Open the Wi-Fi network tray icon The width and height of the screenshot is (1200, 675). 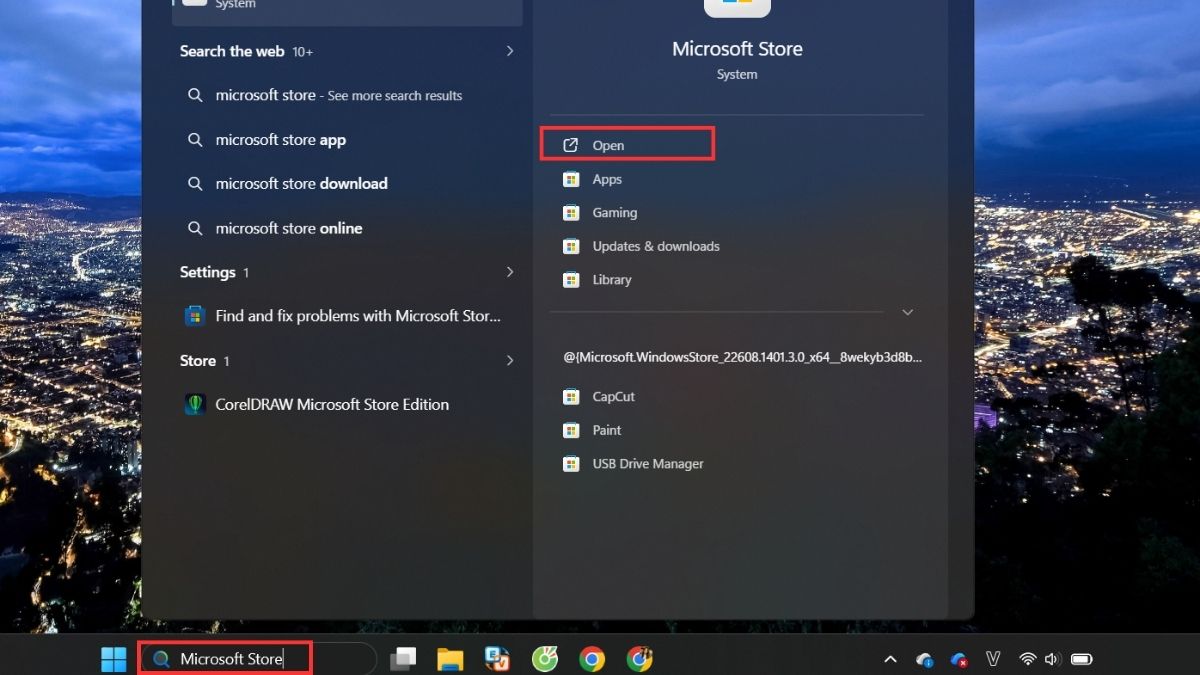coord(1027,660)
